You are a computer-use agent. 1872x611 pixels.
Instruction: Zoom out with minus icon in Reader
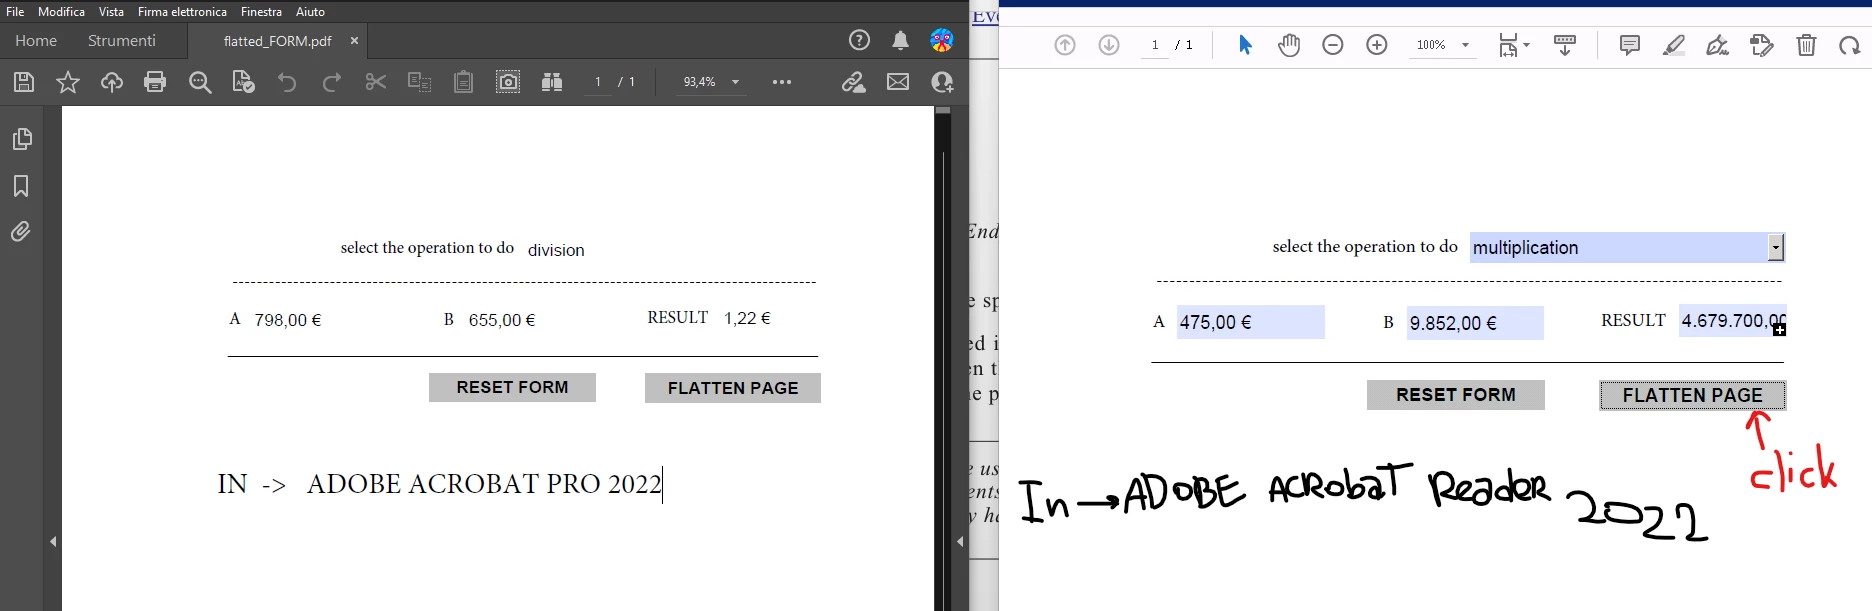(1333, 45)
